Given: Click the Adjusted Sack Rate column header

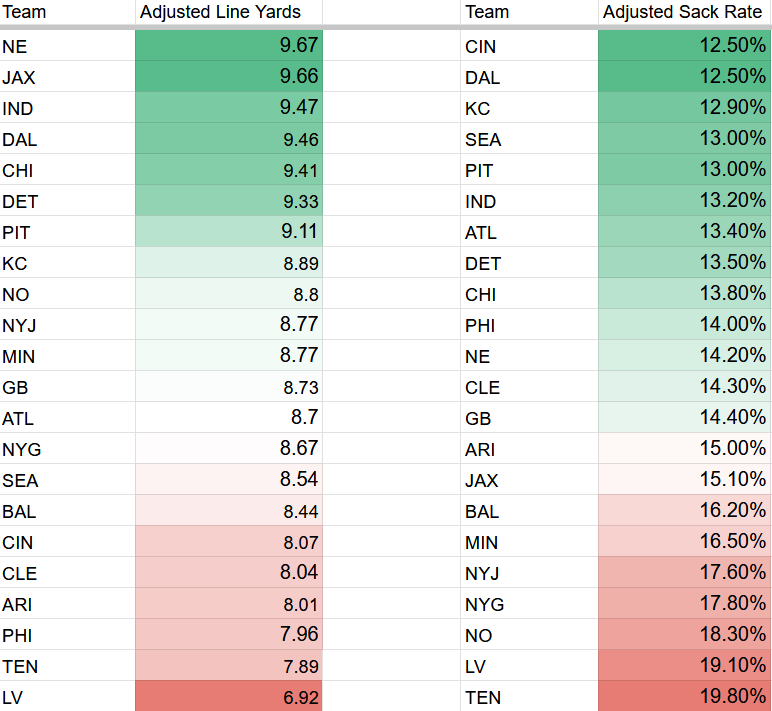Looking at the screenshot, I should (683, 12).
